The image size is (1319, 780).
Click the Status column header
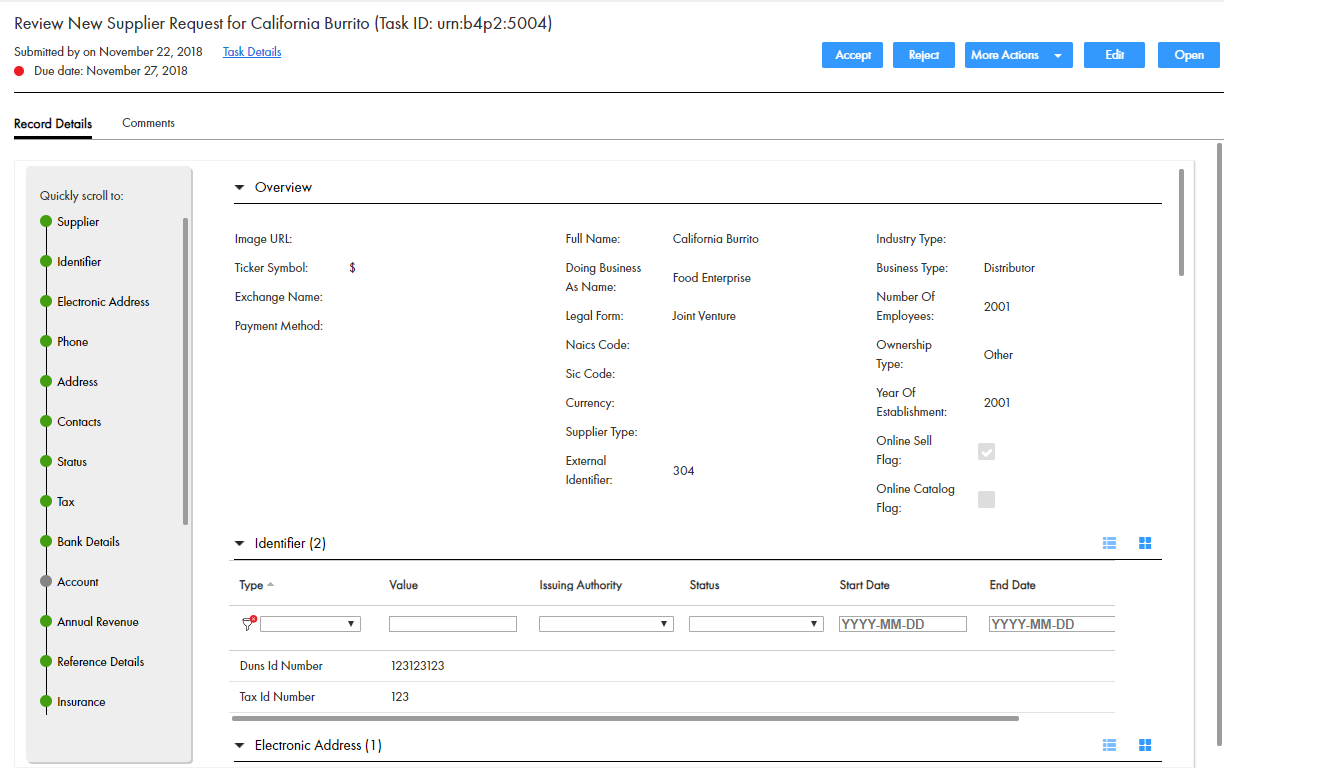[x=704, y=585]
